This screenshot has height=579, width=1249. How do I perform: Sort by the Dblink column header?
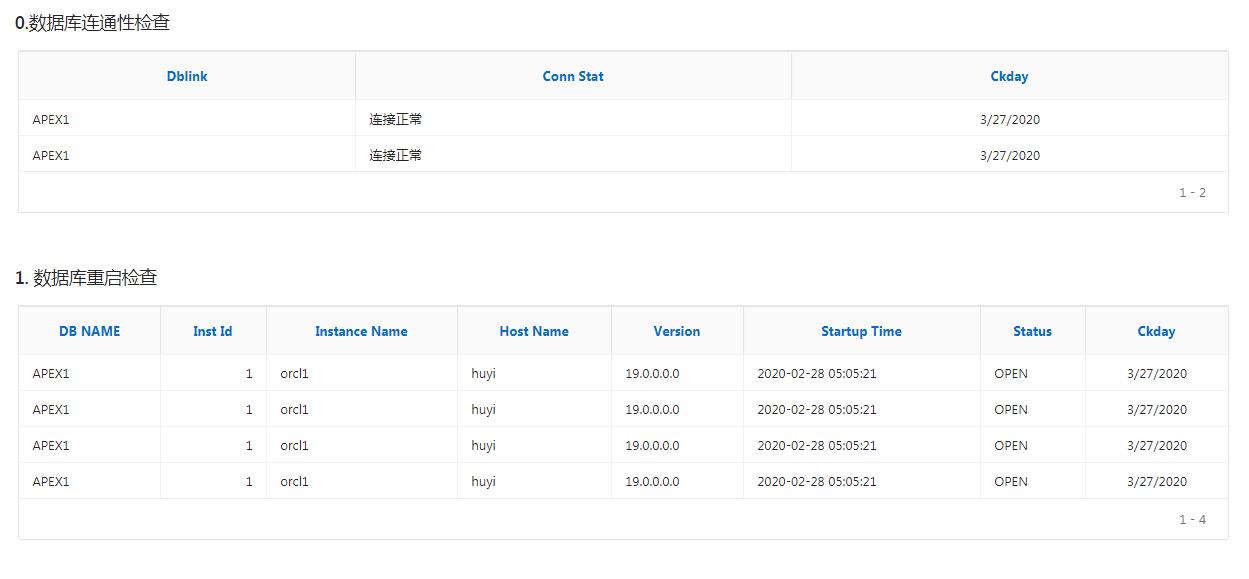coord(187,76)
